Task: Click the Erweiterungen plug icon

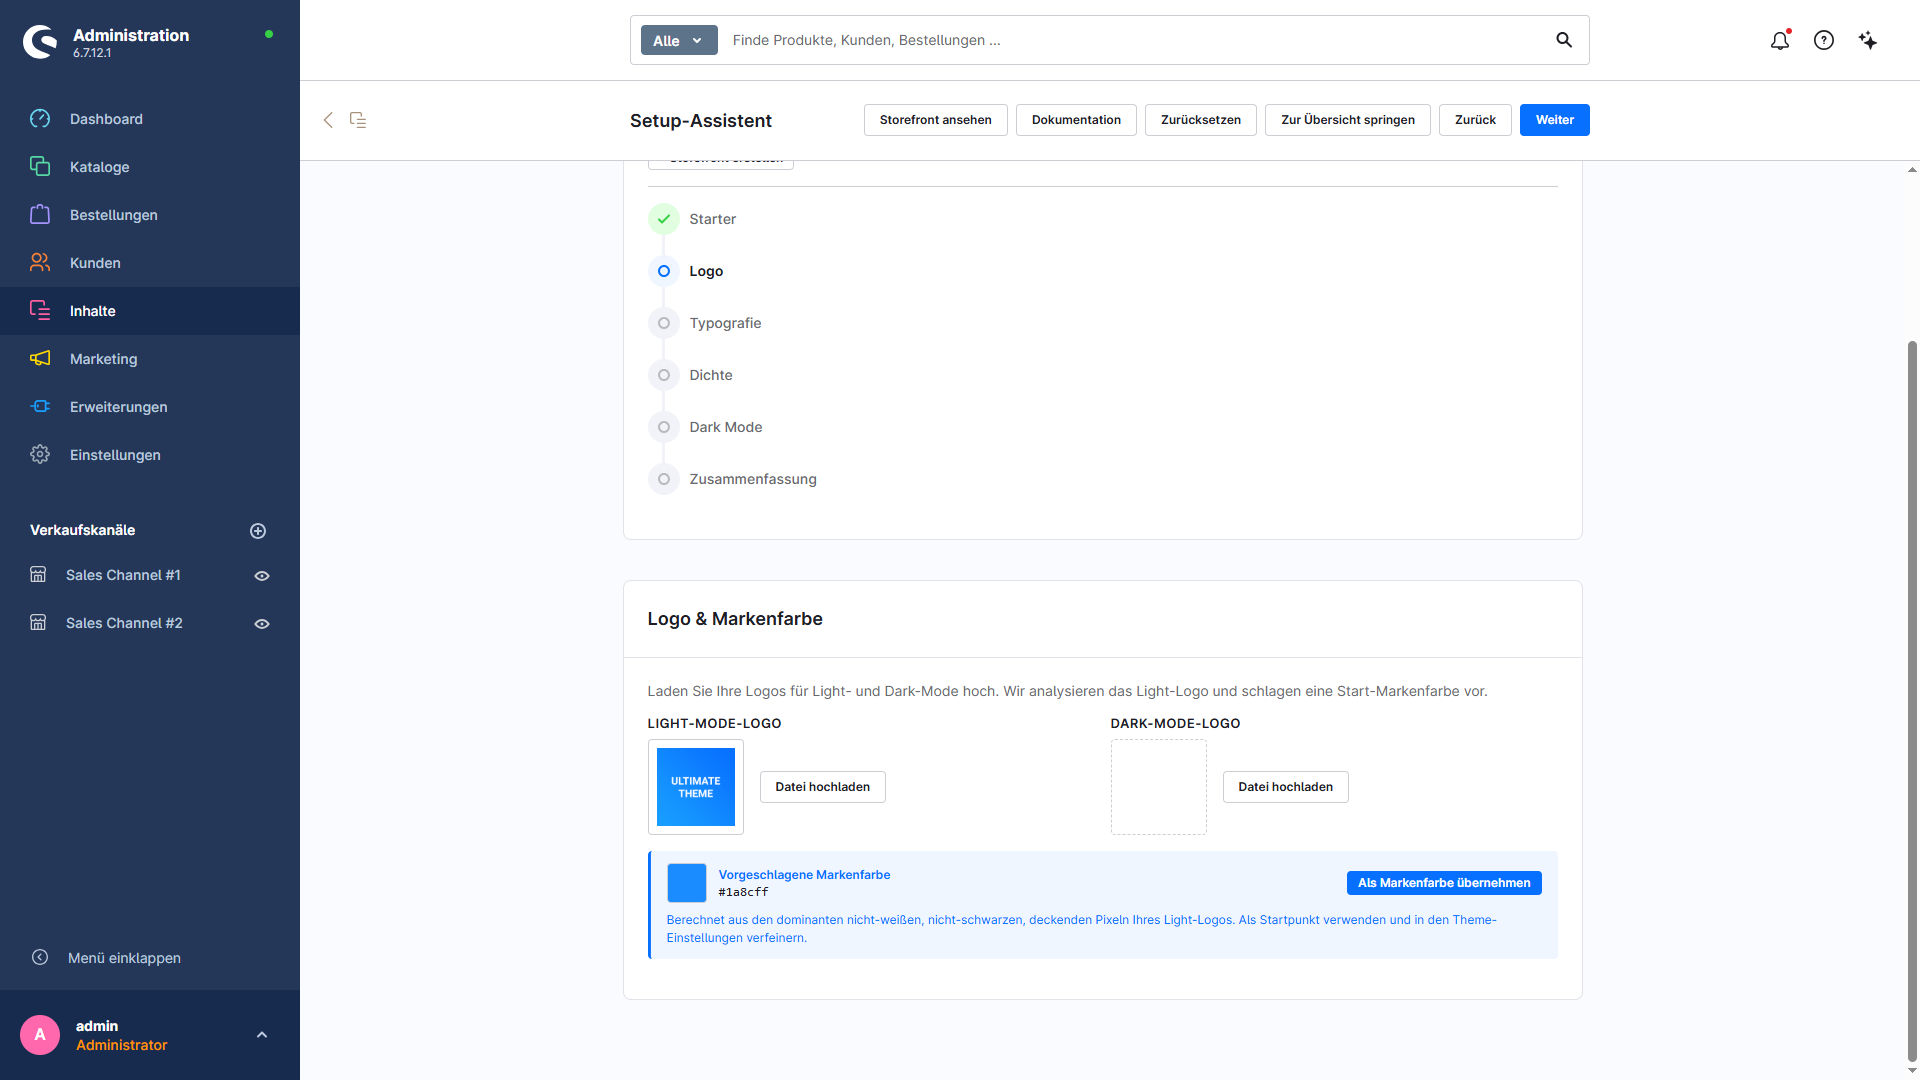Action: 40,407
